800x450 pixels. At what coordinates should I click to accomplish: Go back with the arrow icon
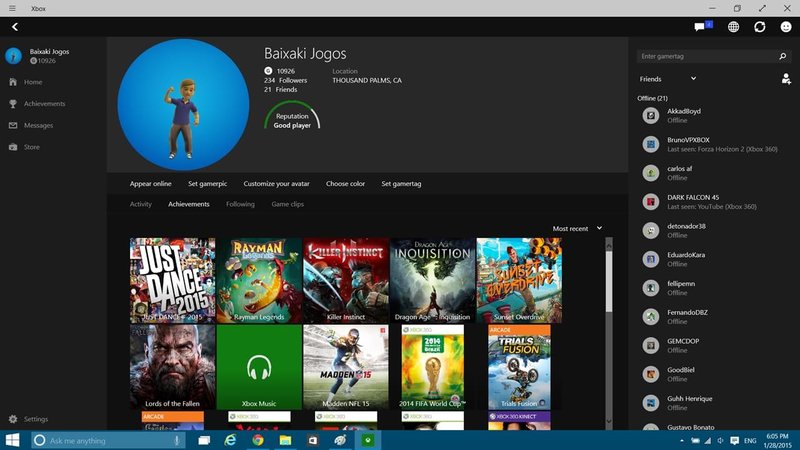15,27
